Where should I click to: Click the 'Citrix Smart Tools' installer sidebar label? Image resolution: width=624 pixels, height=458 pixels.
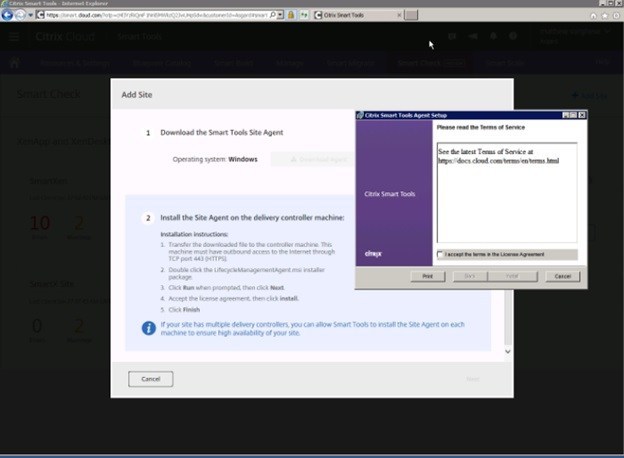pos(390,194)
